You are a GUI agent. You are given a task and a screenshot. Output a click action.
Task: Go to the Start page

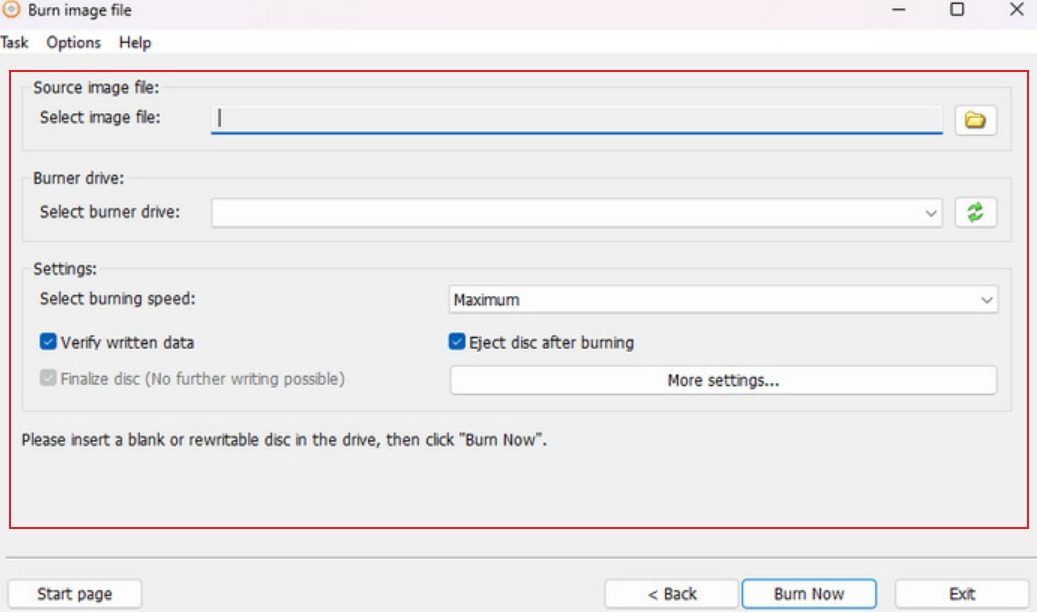click(74, 594)
